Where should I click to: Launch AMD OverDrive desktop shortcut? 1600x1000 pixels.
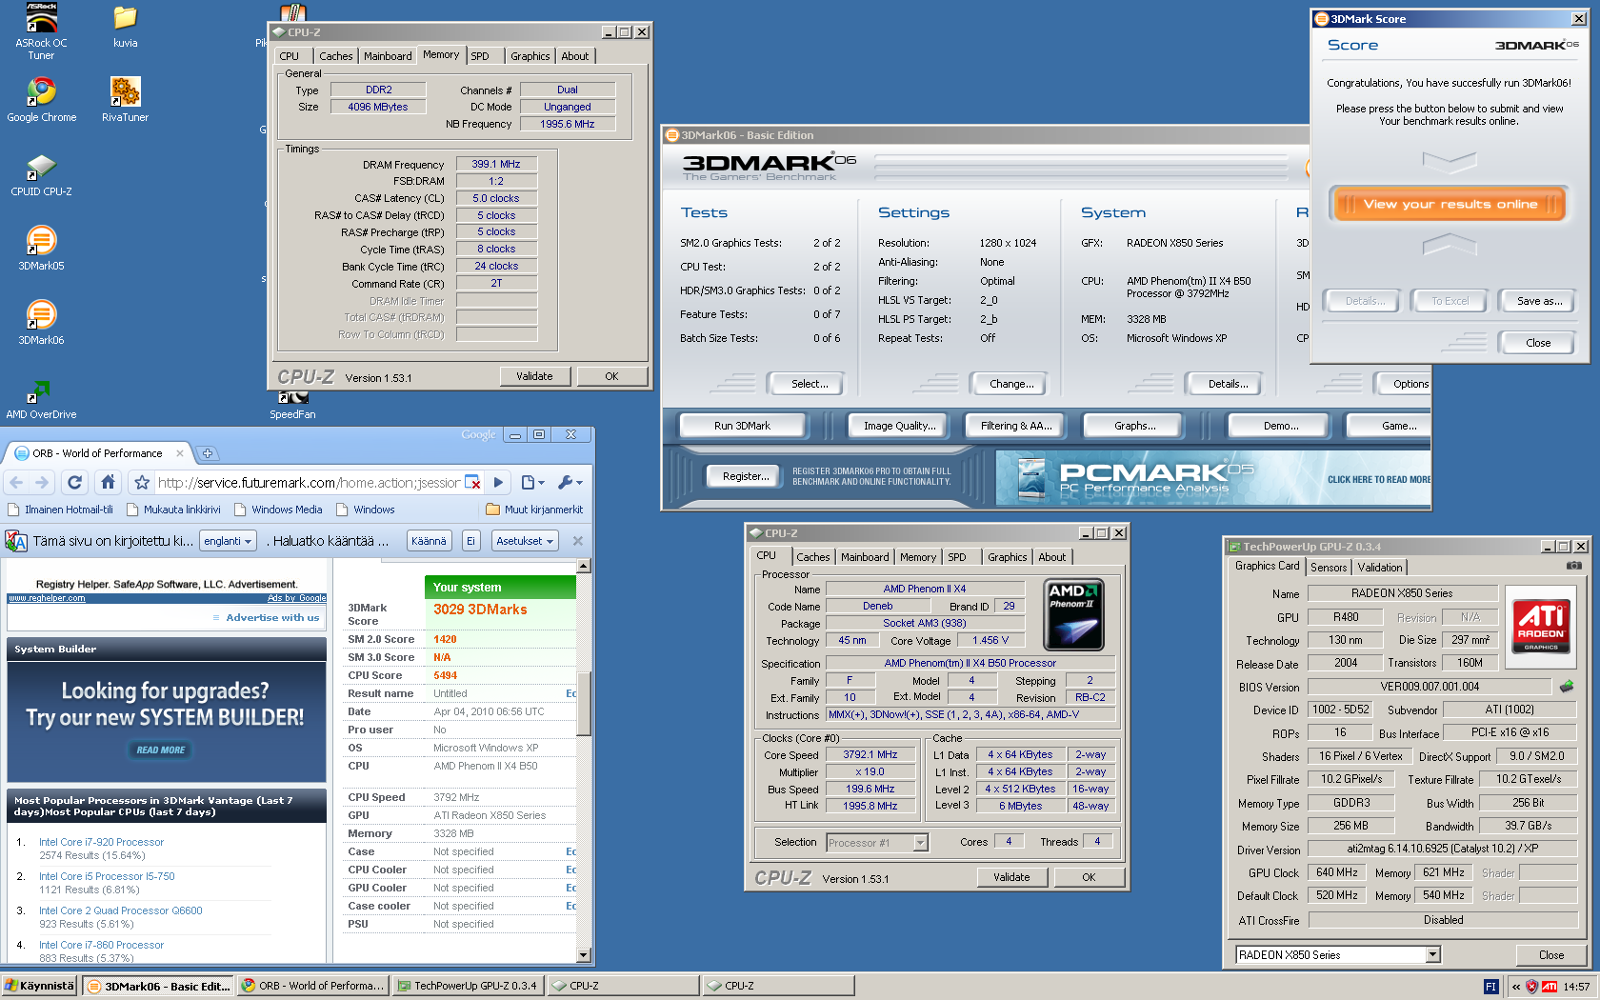click(41, 398)
